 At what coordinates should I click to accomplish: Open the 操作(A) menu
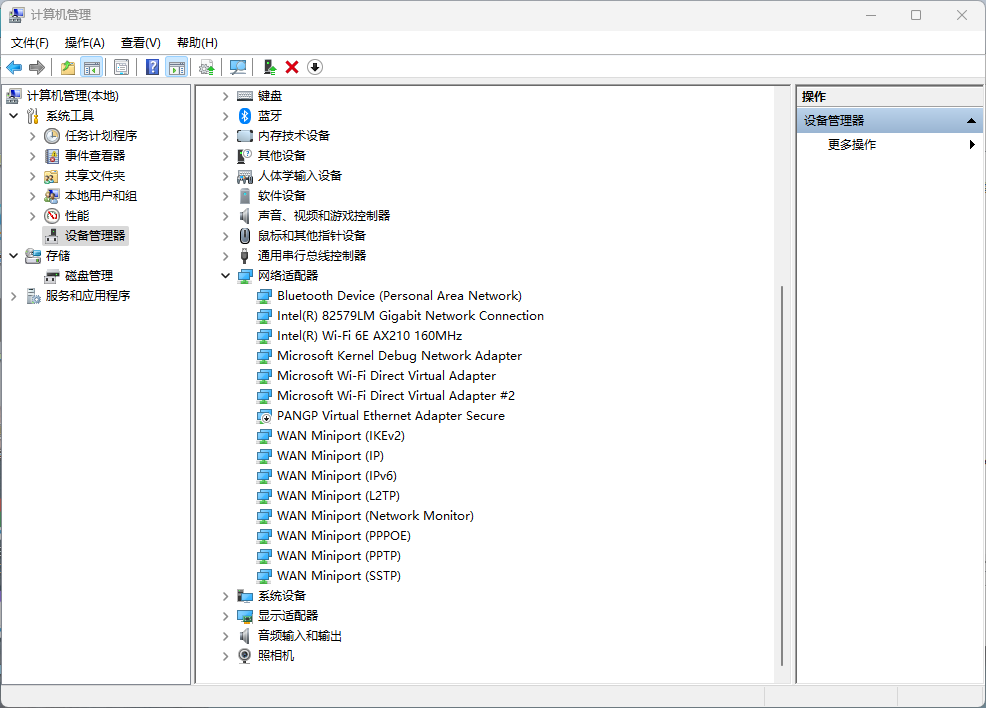[x=84, y=43]
